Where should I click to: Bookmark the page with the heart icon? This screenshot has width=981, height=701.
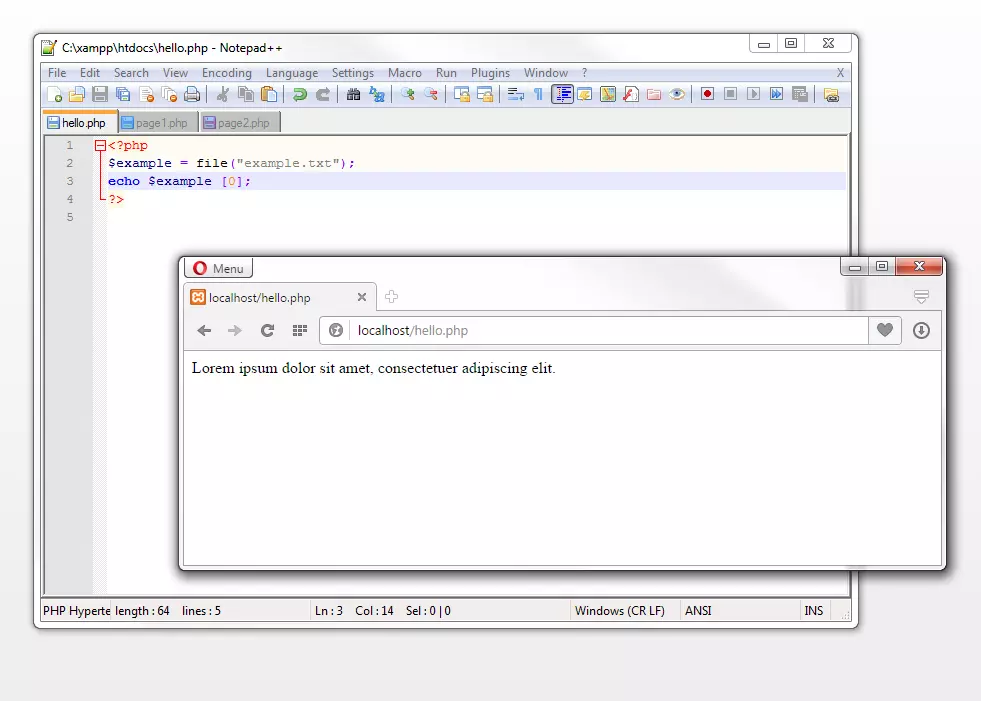pyautogui.click(x=884, y=330)
